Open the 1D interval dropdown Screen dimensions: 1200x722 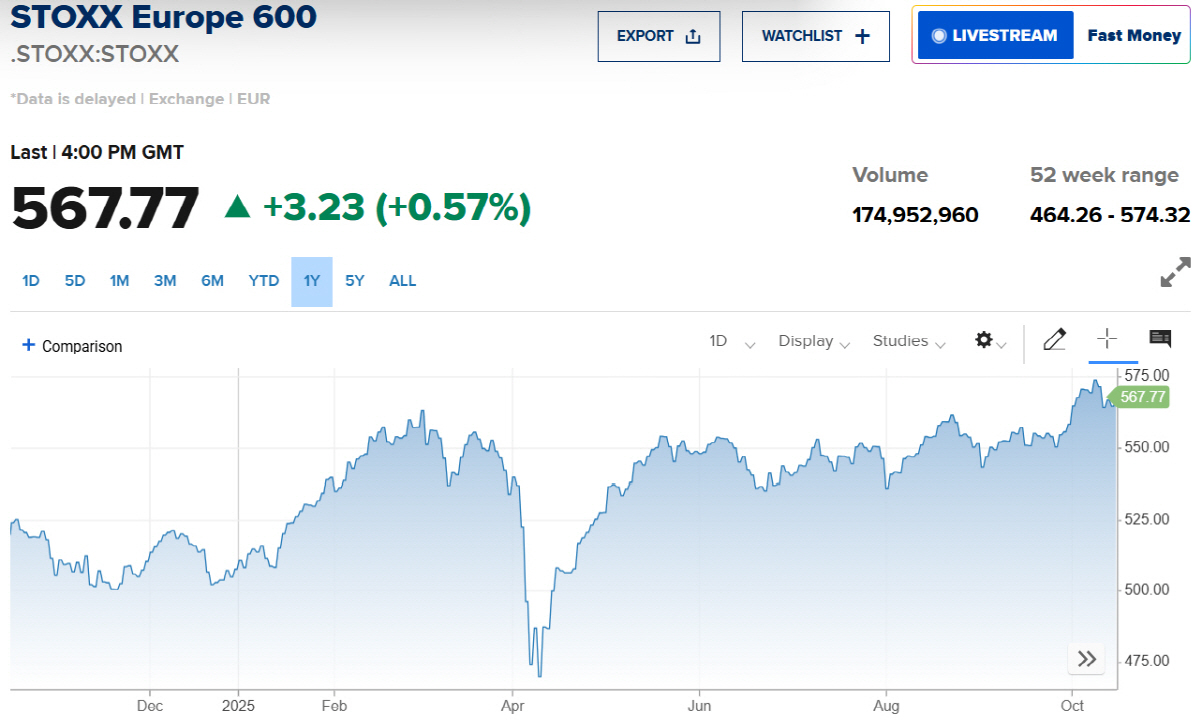(x=730, y=341)
